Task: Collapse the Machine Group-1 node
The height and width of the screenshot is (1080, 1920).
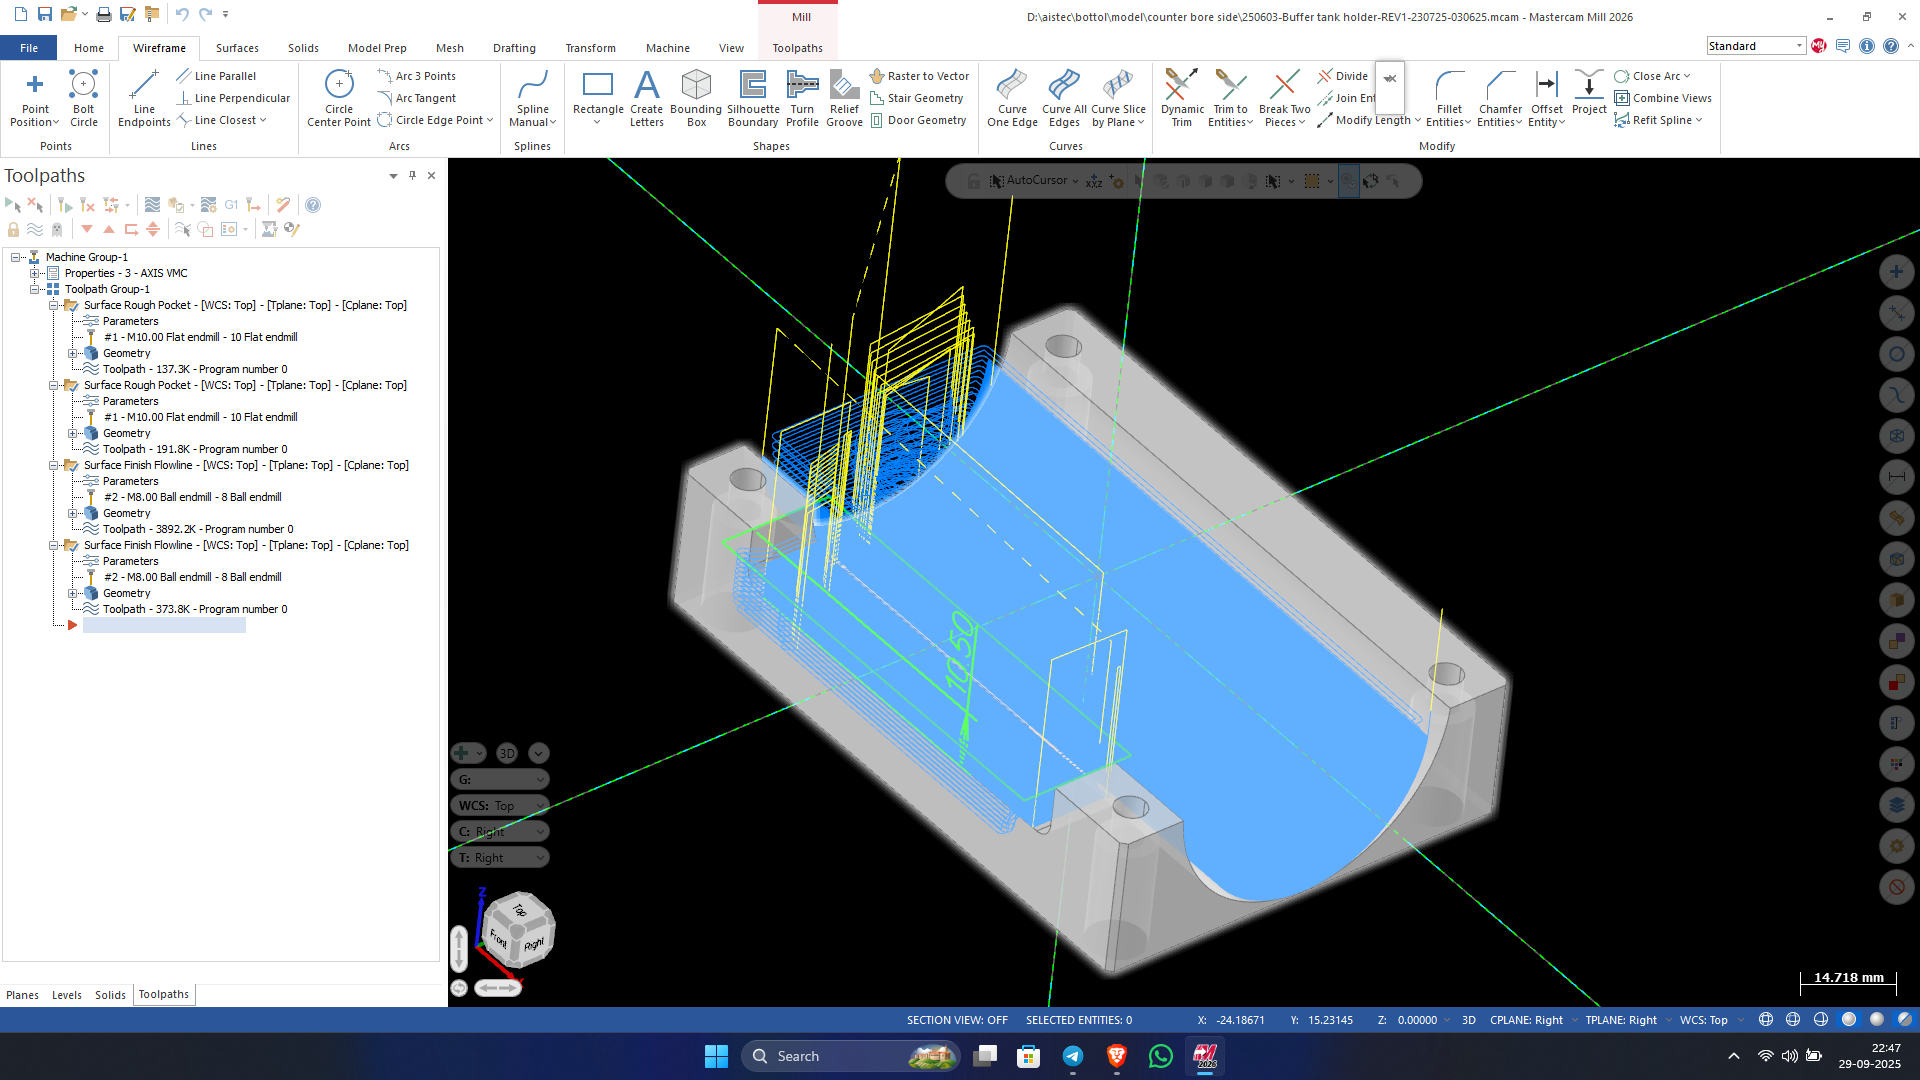Action: (16, 257)
